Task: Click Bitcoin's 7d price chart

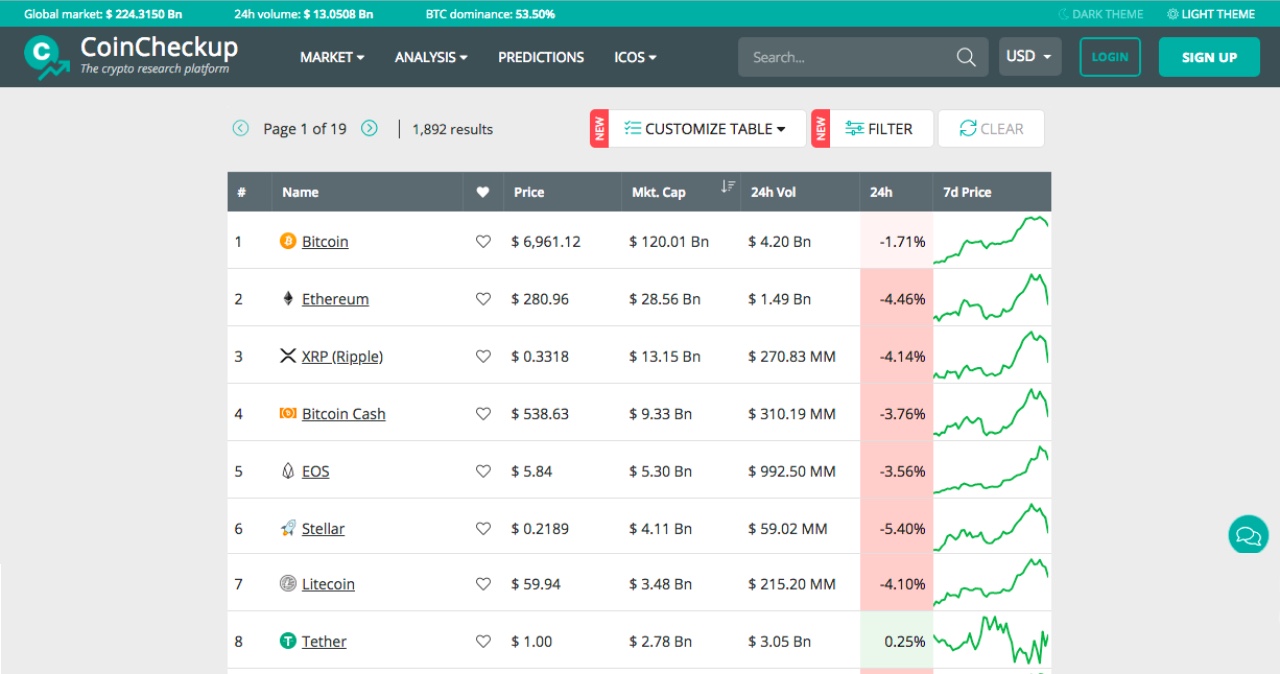Action: coord(991,240)
